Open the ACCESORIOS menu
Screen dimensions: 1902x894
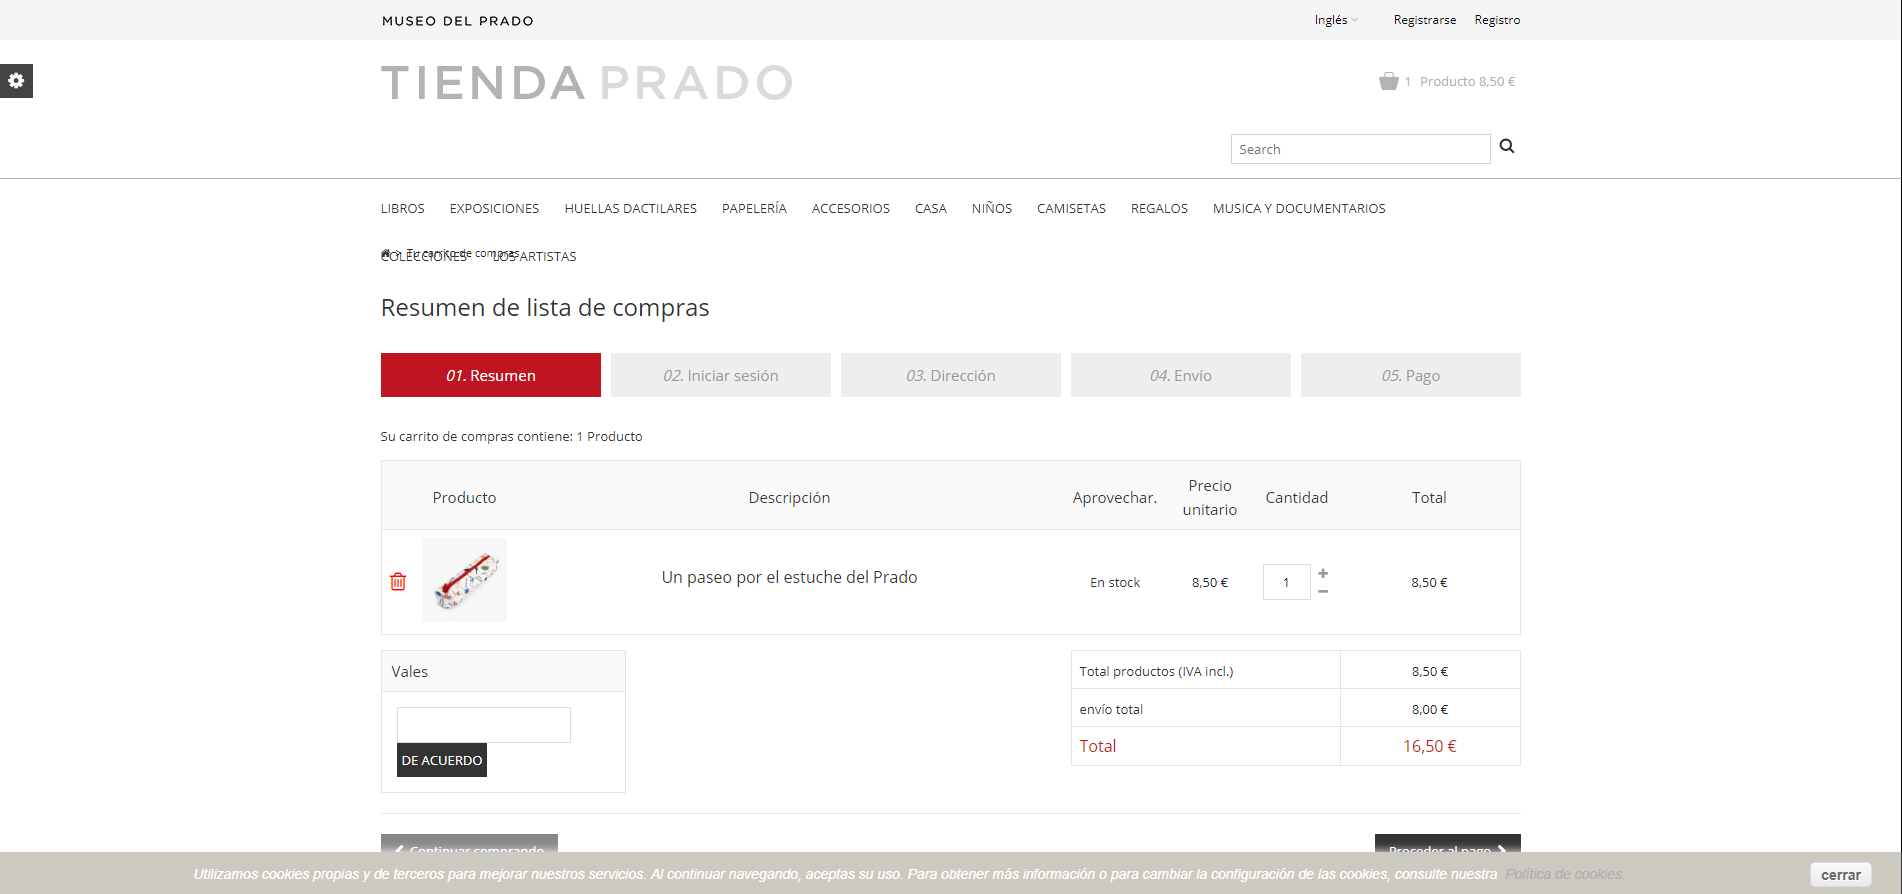pyautogui.click(x=851, y=209)
